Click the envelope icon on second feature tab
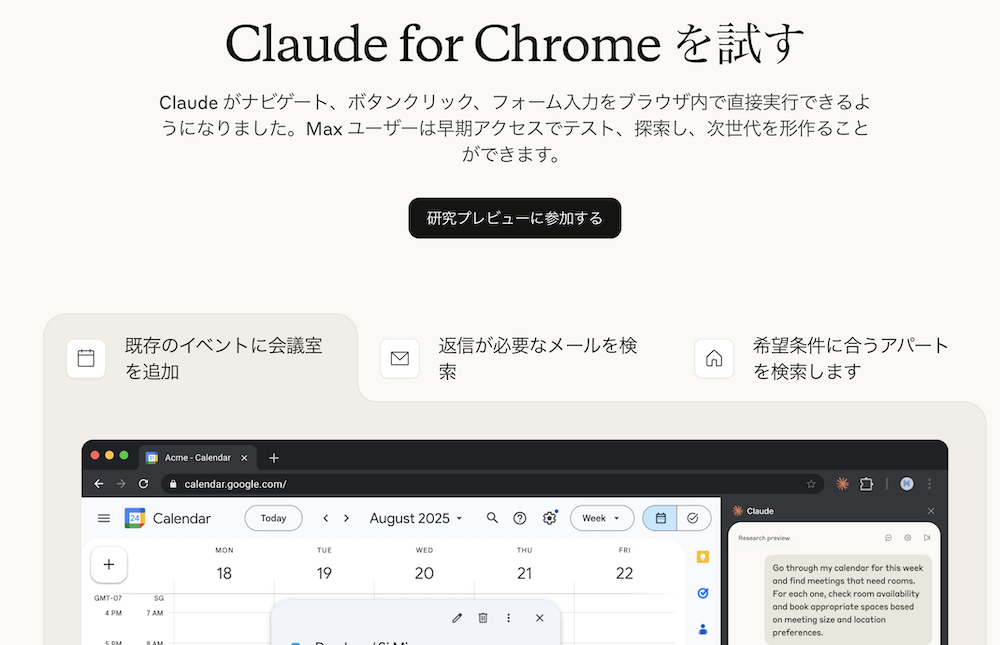Viewport: 1000px width, 645px height. [x=400, y=358]
